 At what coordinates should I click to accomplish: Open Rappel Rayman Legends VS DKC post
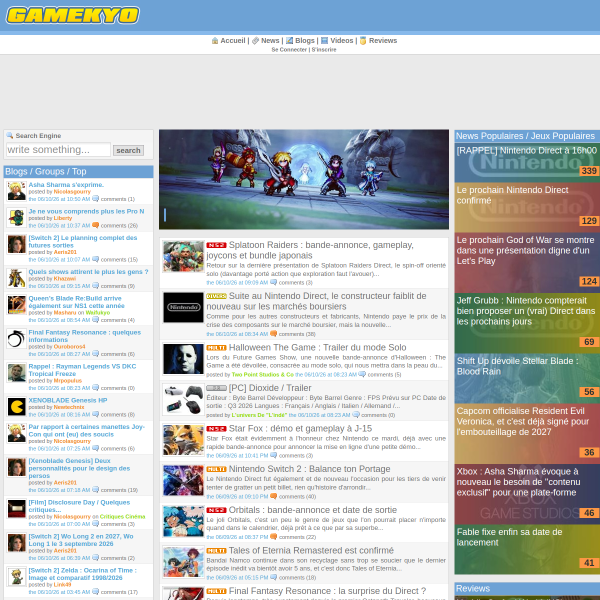[82, 370]
